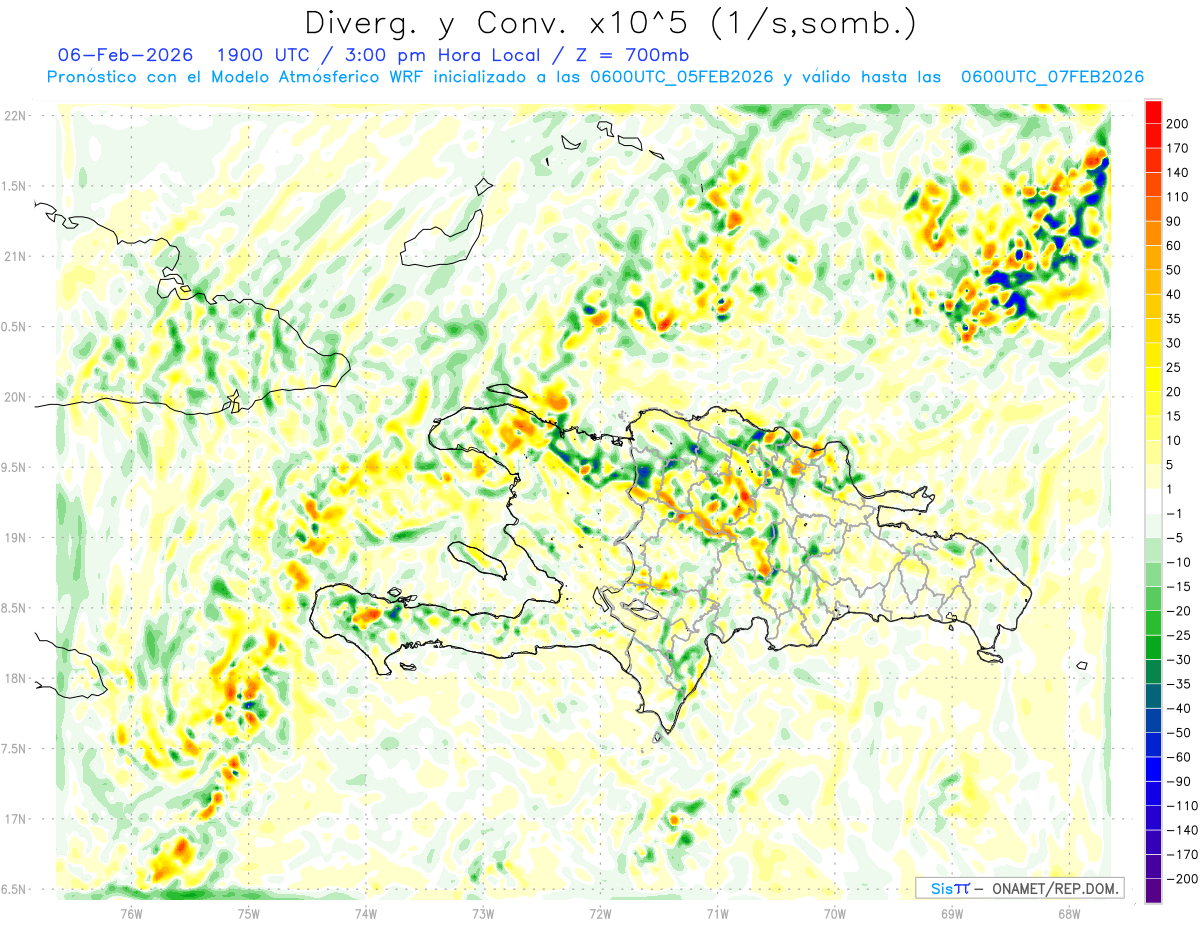Click the "76W" longitude label
Viewport: 1200px width, 927px height.
click(x=132, y=913)
